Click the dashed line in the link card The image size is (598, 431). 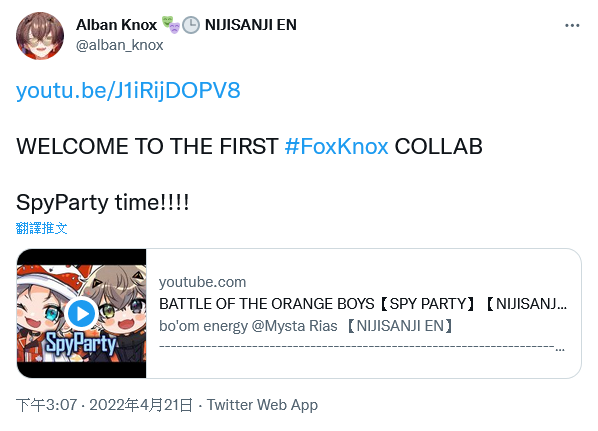pos(362,347)
